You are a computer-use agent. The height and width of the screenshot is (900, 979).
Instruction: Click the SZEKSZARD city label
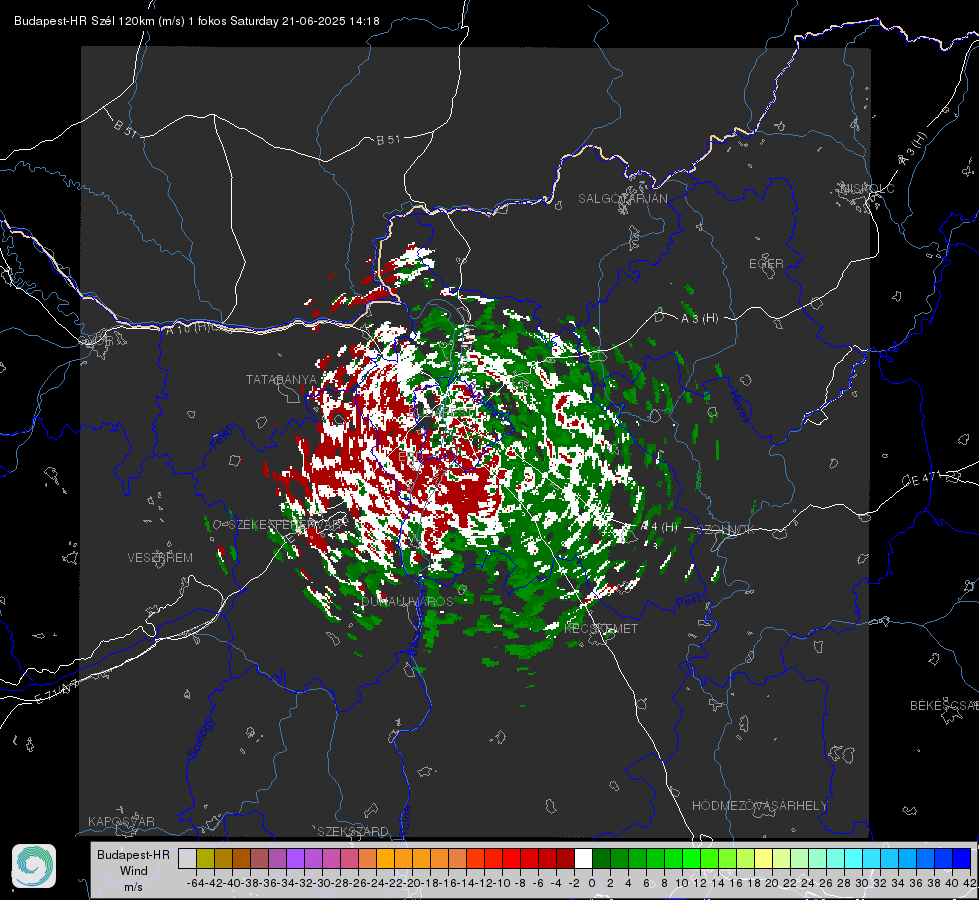[353, 831]
